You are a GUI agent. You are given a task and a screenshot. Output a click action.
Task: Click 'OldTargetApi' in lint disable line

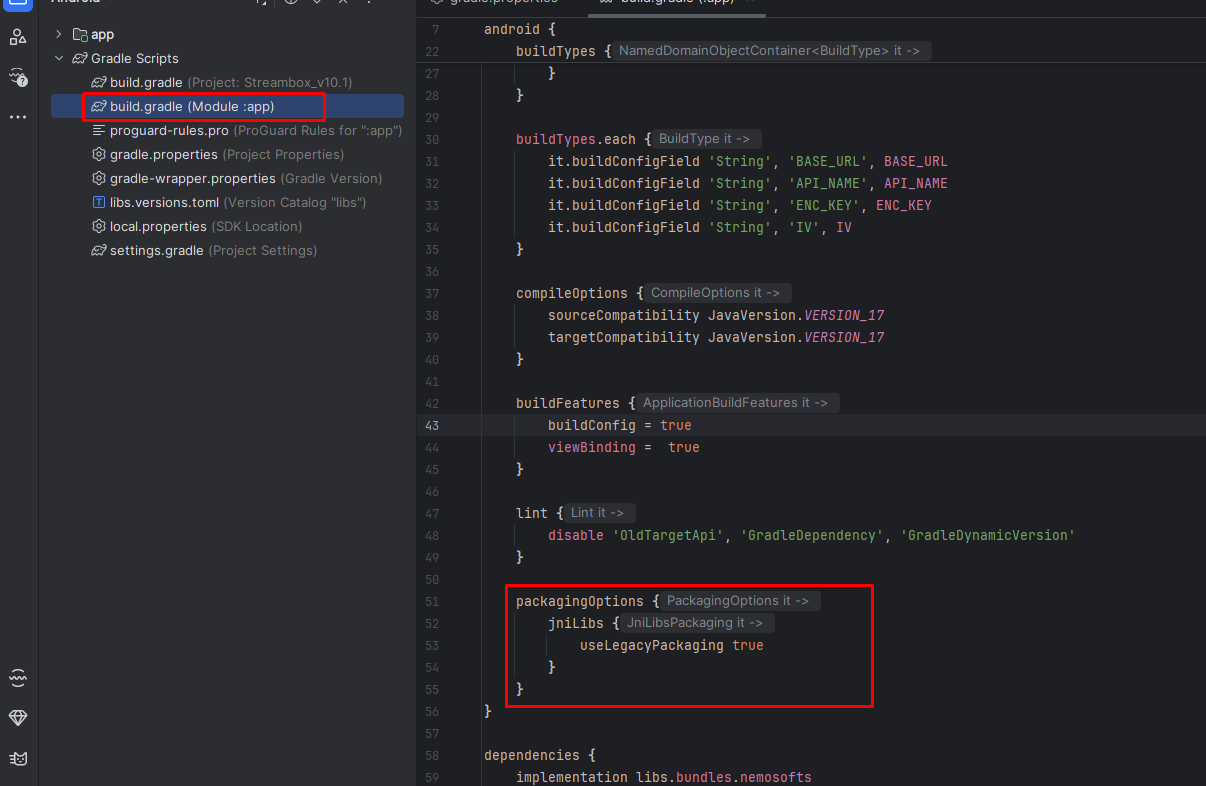[668, 535]
